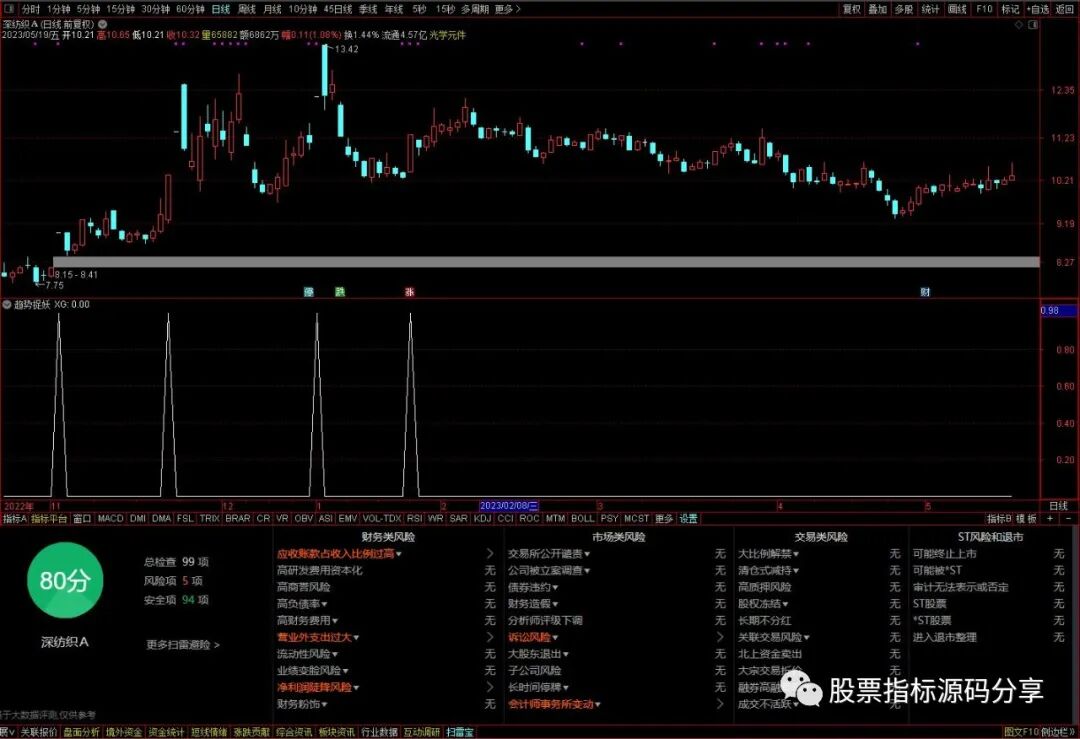The height and width of the screenshot is (739, 1080).
Task: Select the 日线 daily period
Action: pyautogui.click(x=220, y=9)
